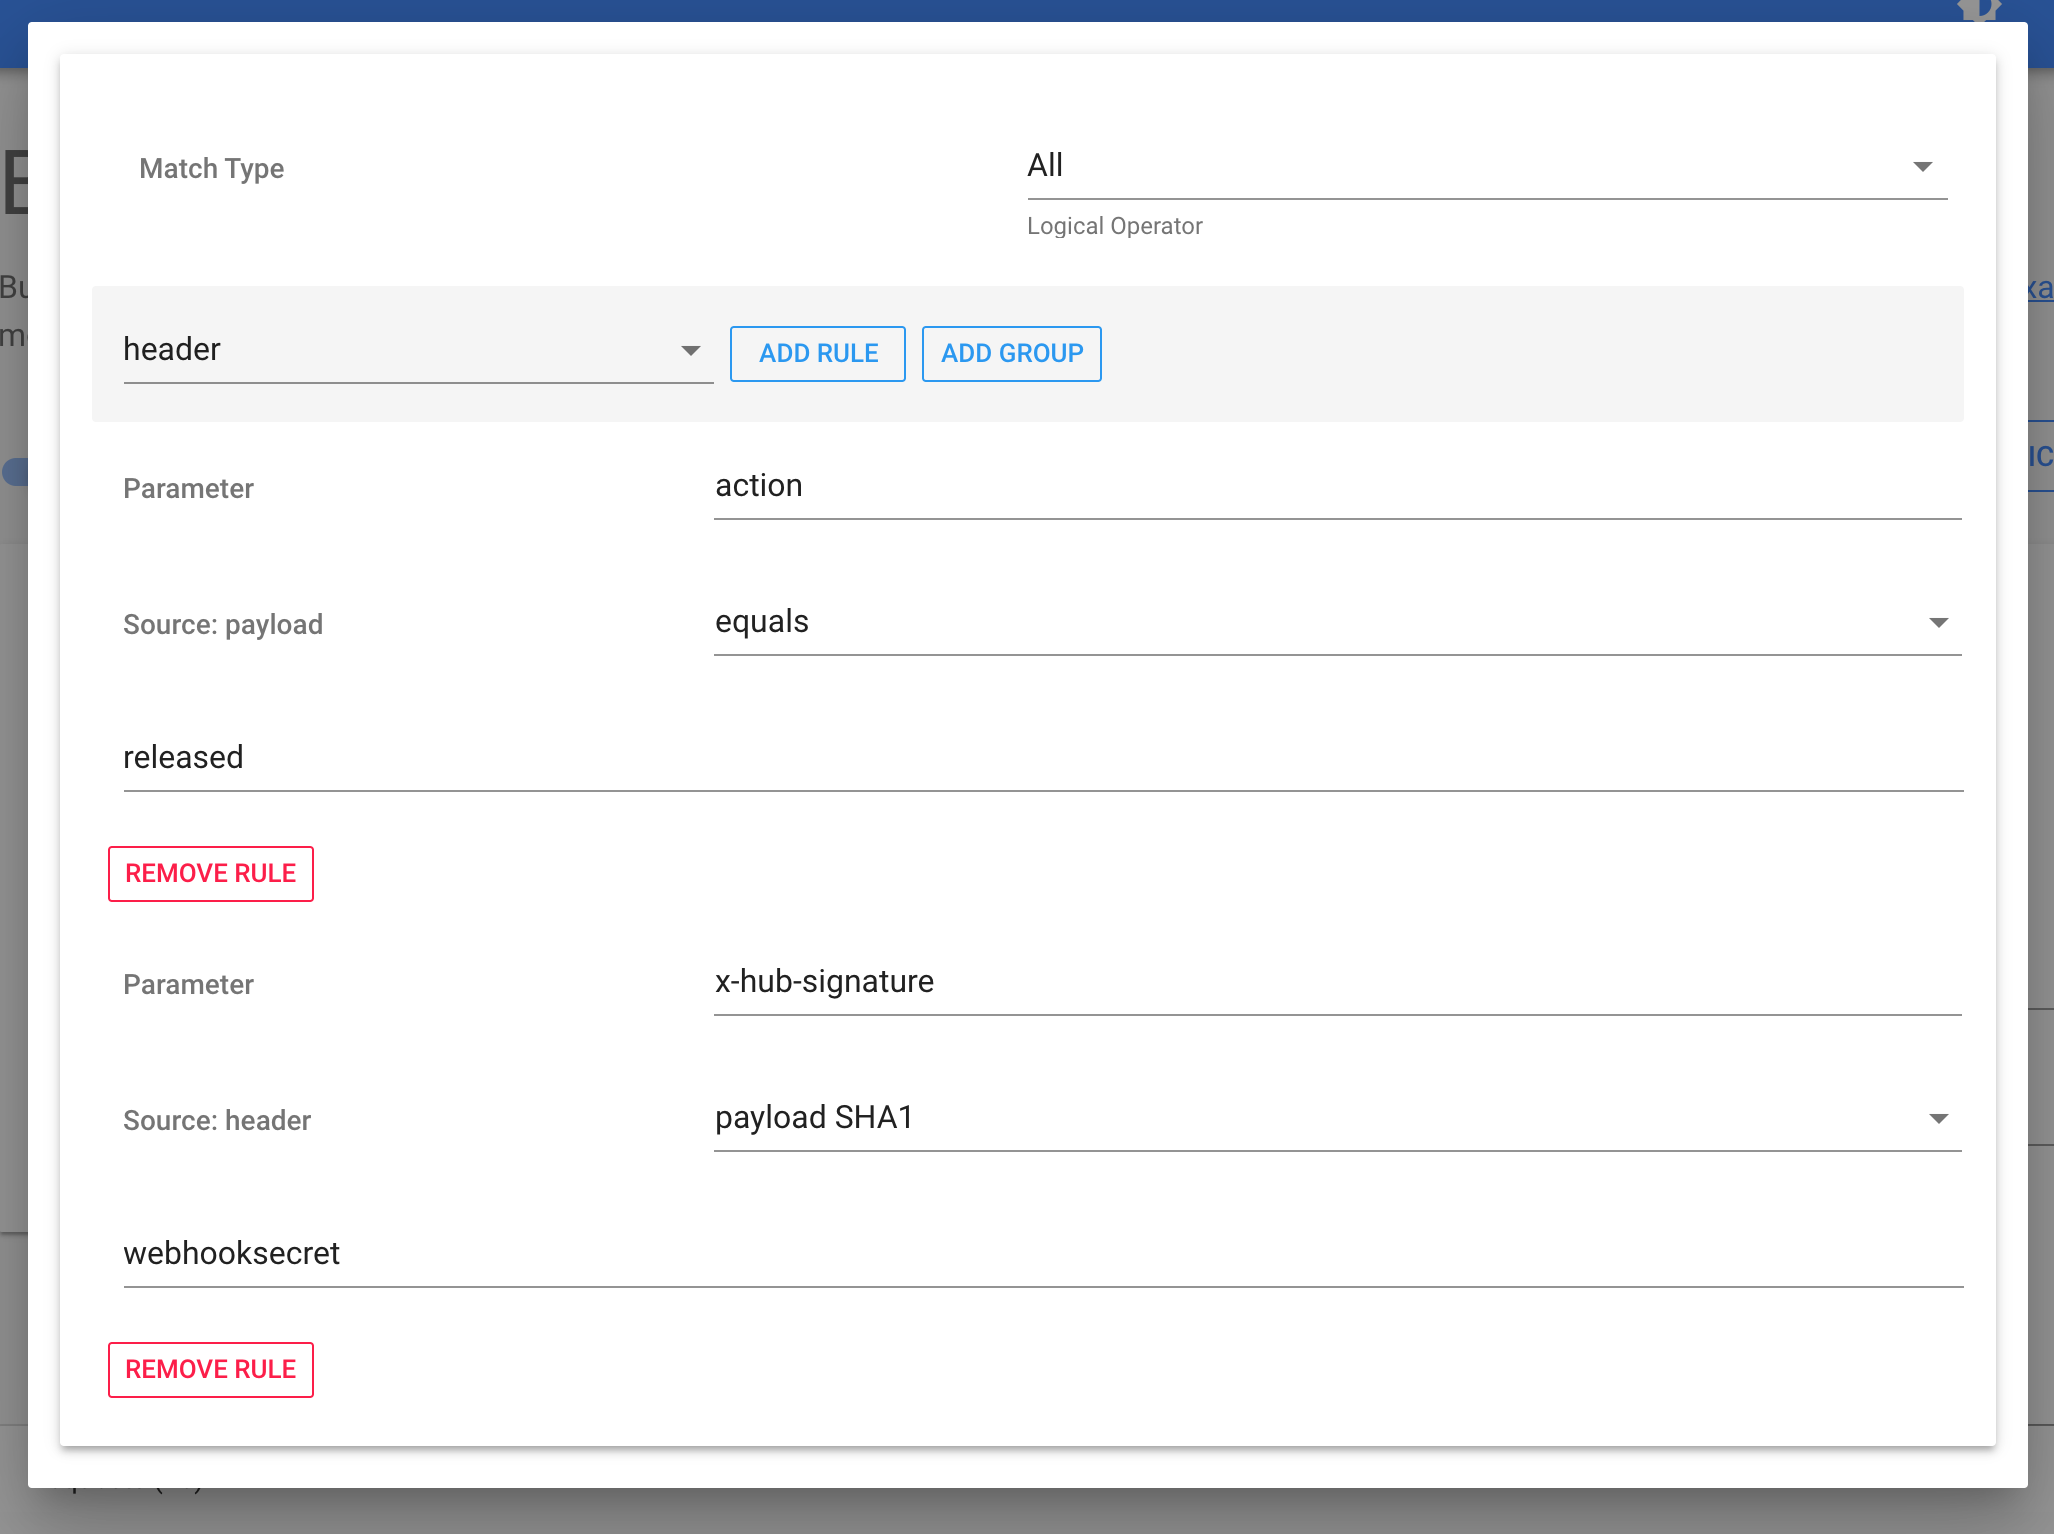Click the 'Source: payload' label
Screen dimensions: 2054x1534
pos(223,624)
